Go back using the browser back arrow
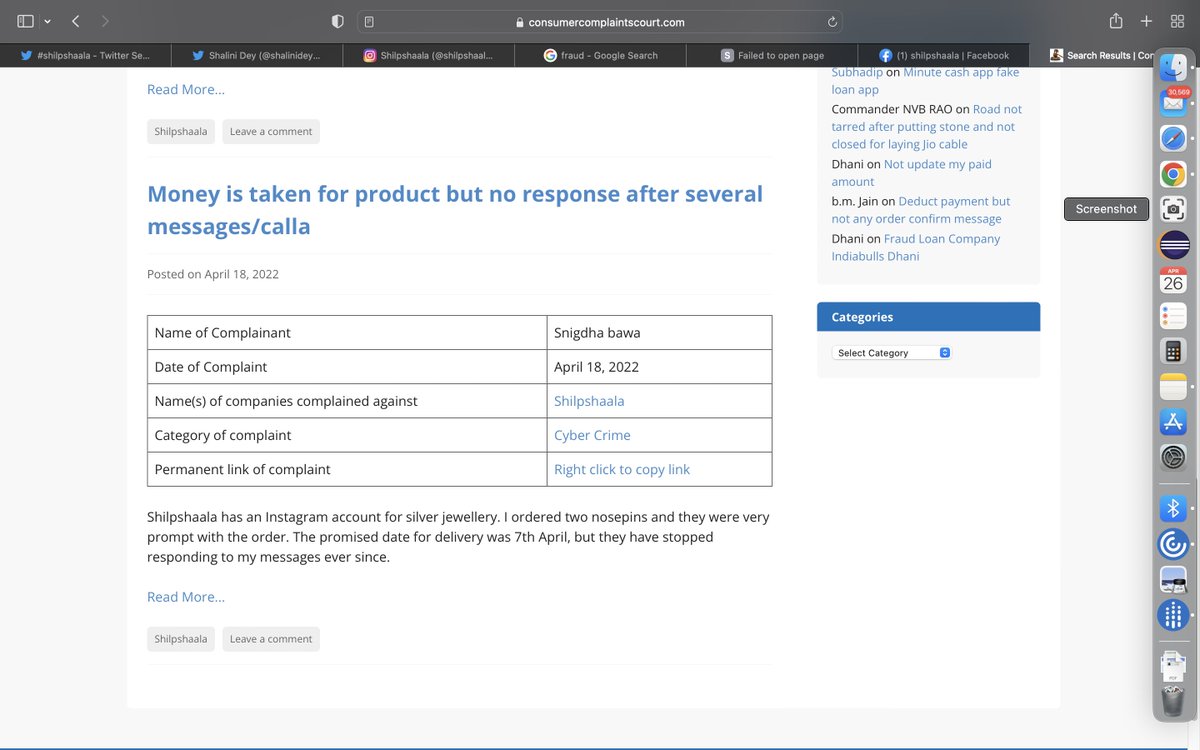 pyautogui.click(x=76, y=21)
